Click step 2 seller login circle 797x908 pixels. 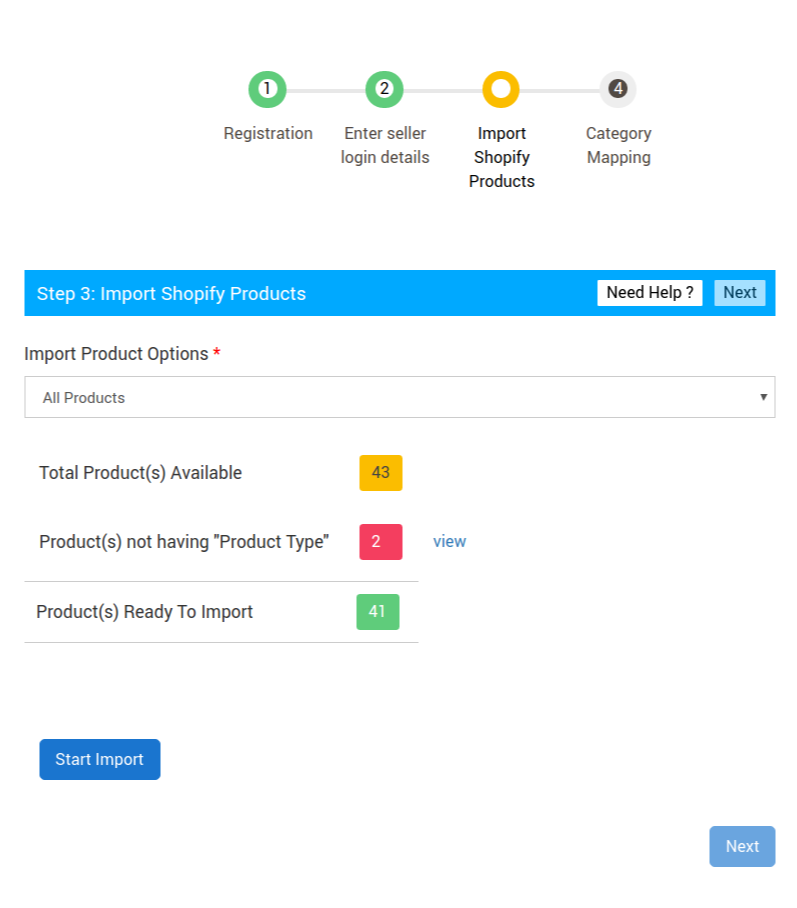coord(384,89)
